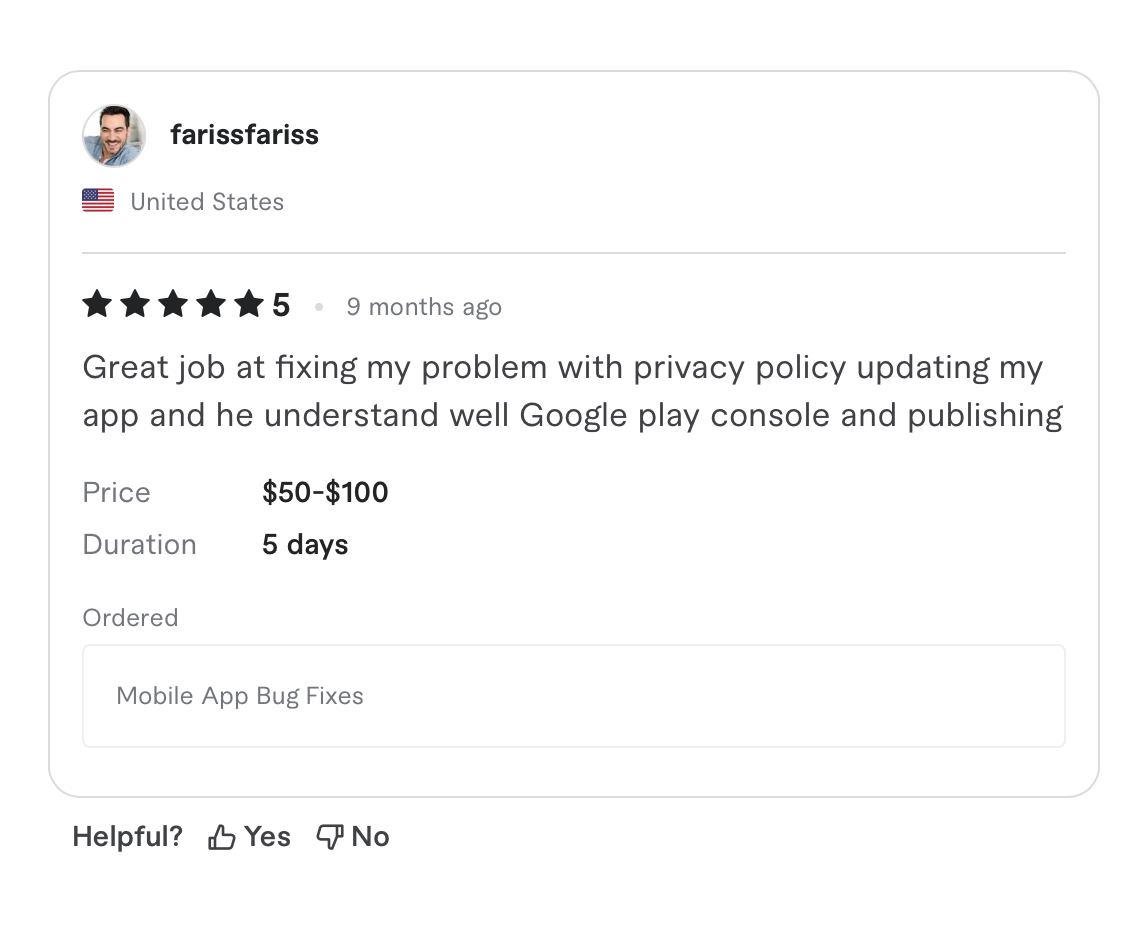Mark the review as not helpful with No
The width and height of the screenshot is (1138, 938).
(371, 836)
